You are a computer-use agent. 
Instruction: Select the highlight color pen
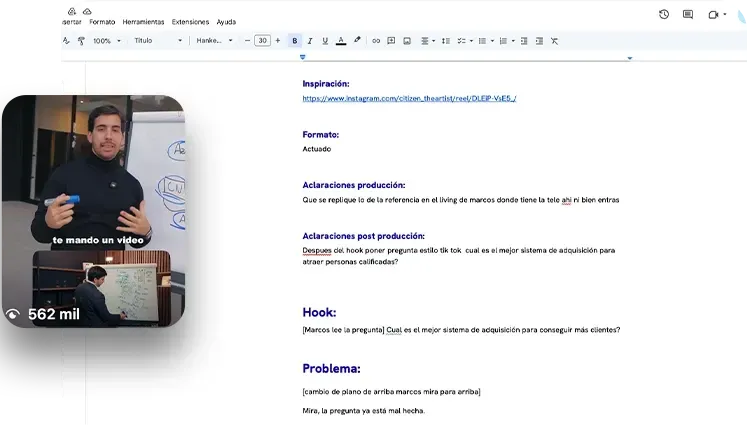pos(357,41)
